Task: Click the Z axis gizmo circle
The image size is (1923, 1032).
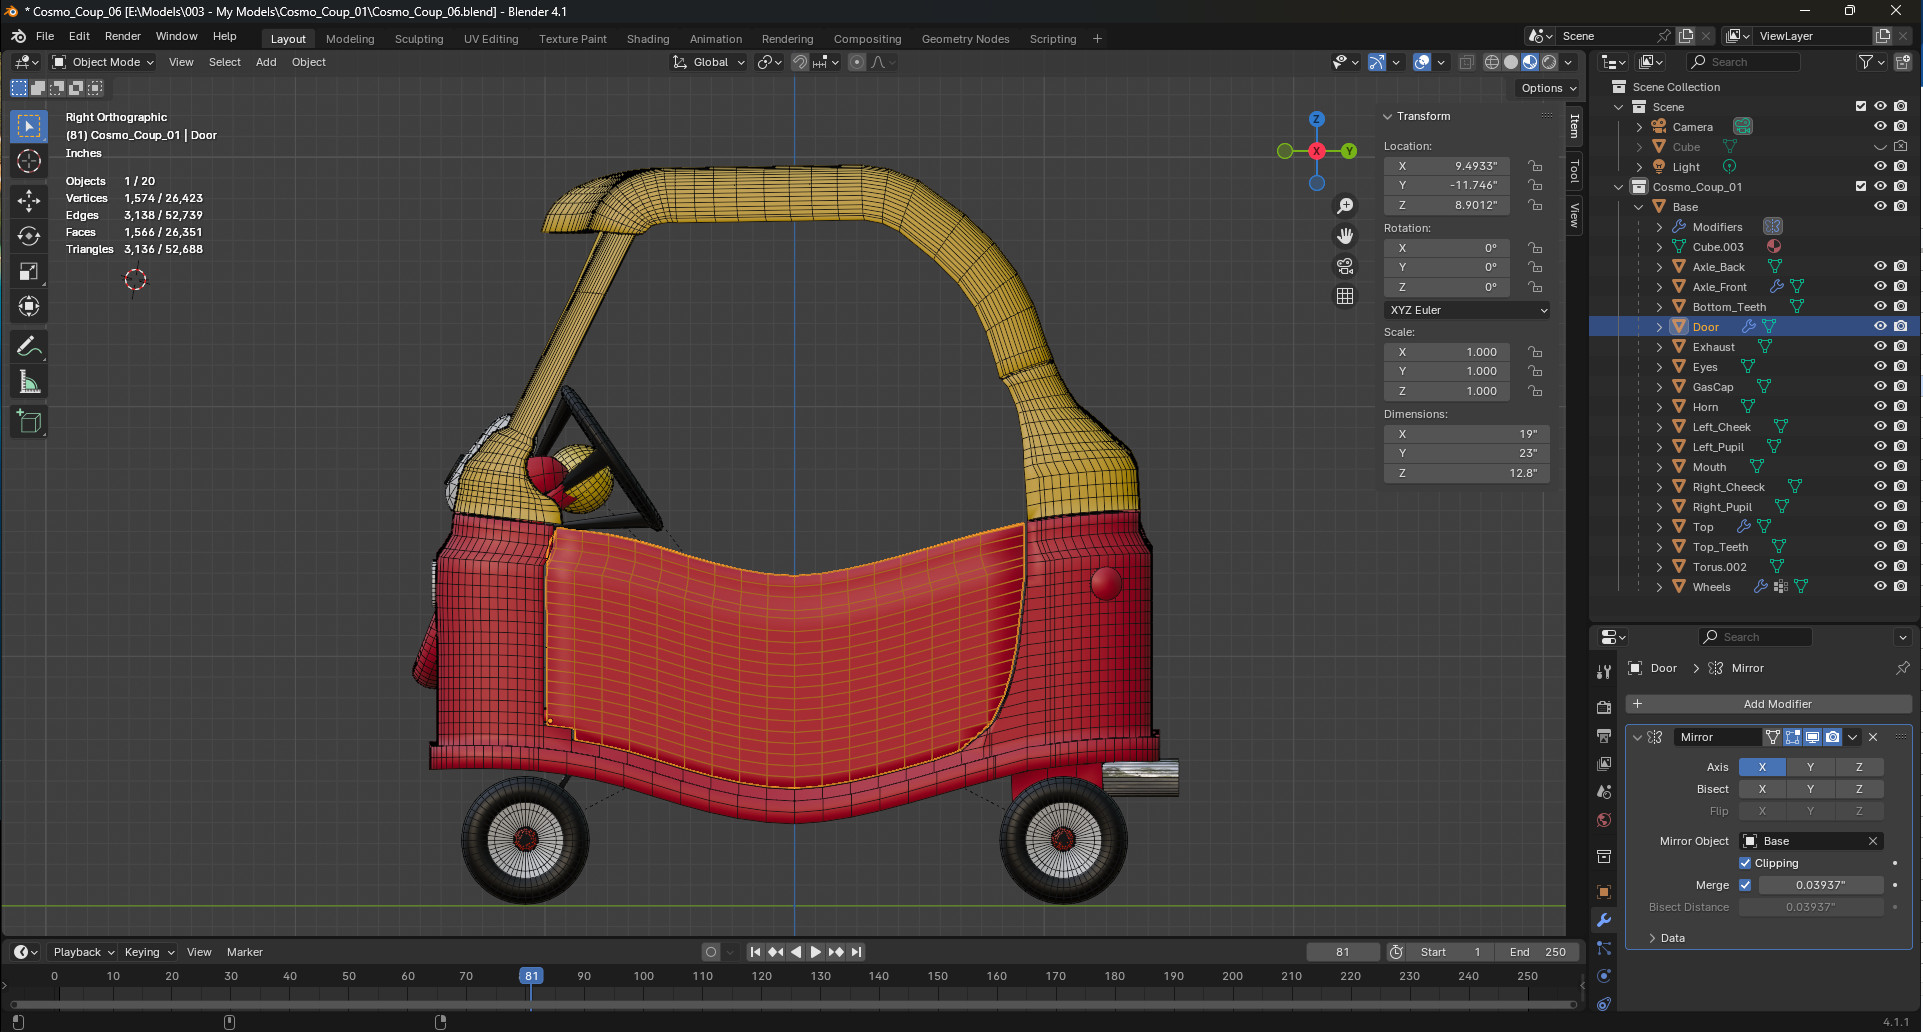Action: click(x=1317, y=118)
